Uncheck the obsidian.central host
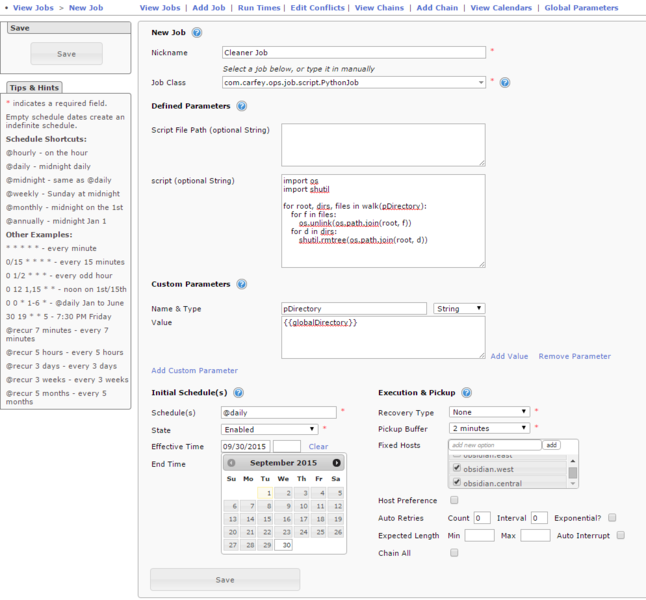The image size is (646, 600). (x=456, y=482)
